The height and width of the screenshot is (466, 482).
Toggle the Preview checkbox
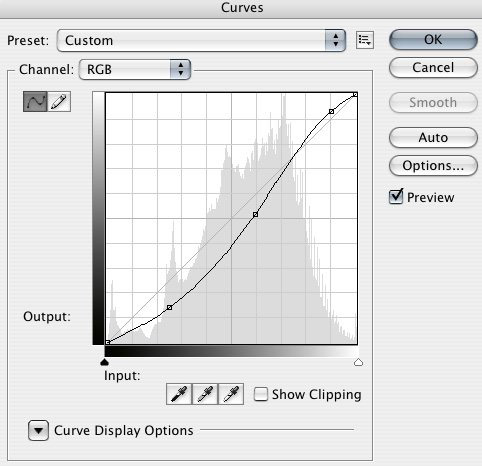tap(396, 196)
